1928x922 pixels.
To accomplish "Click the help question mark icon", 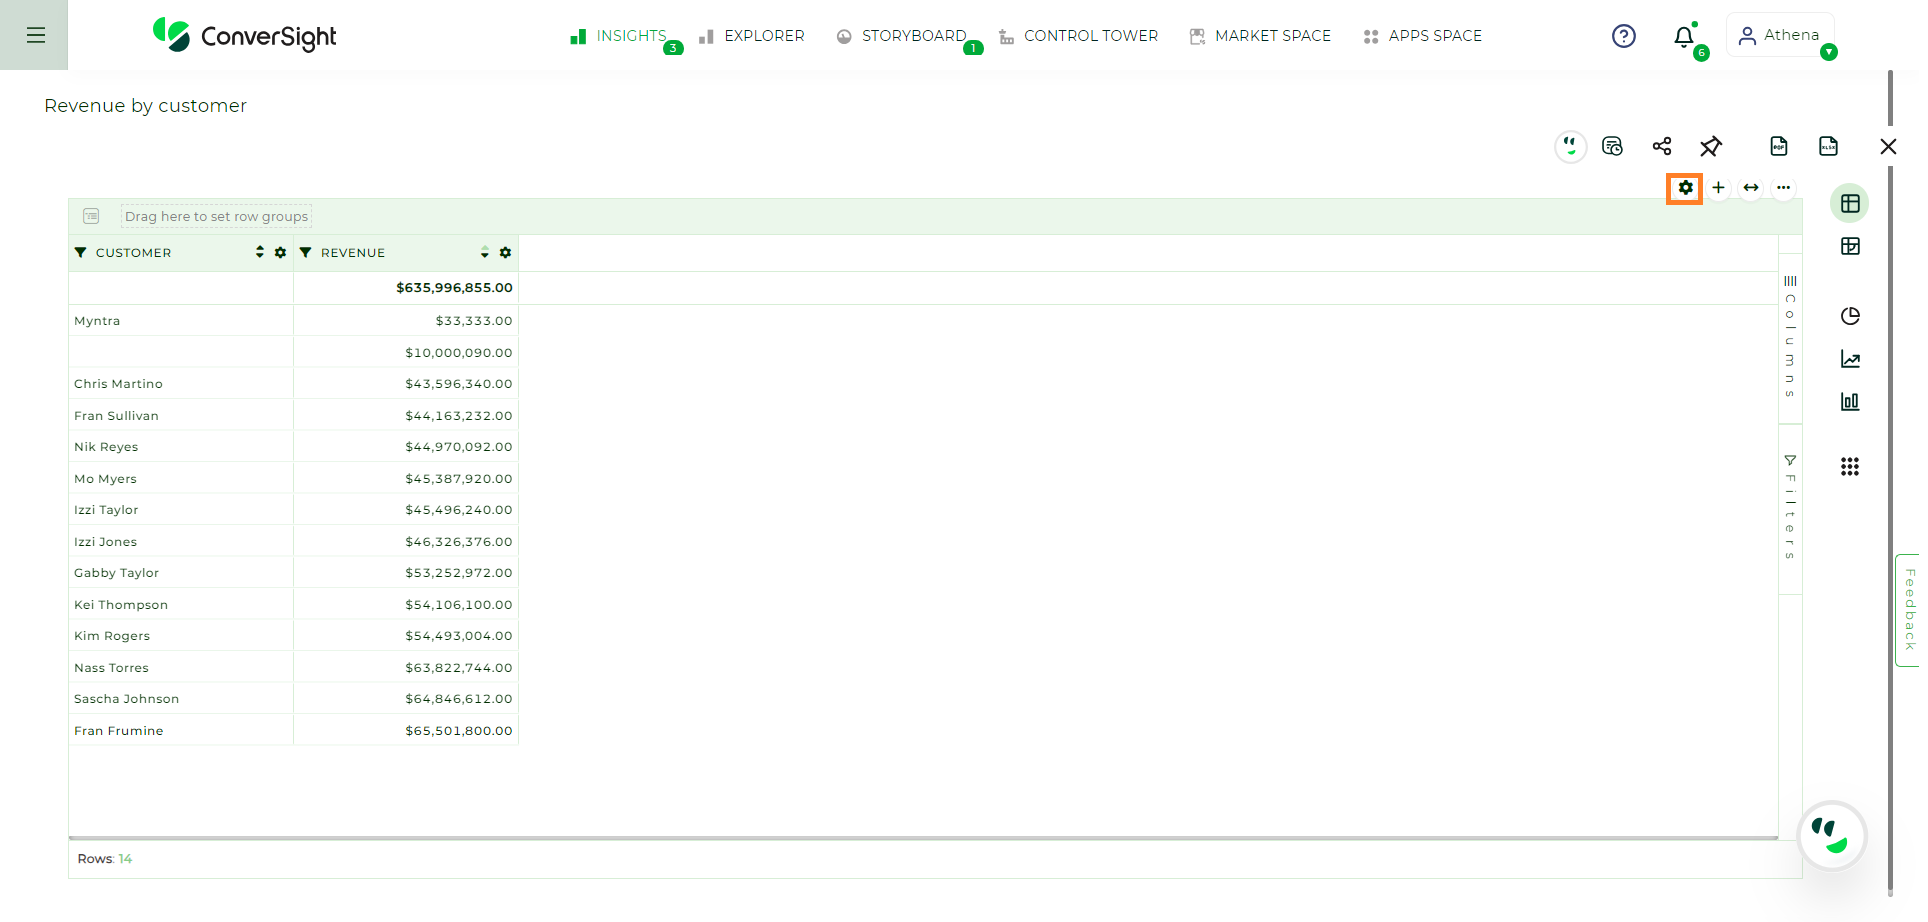I will click(1624, 36).
